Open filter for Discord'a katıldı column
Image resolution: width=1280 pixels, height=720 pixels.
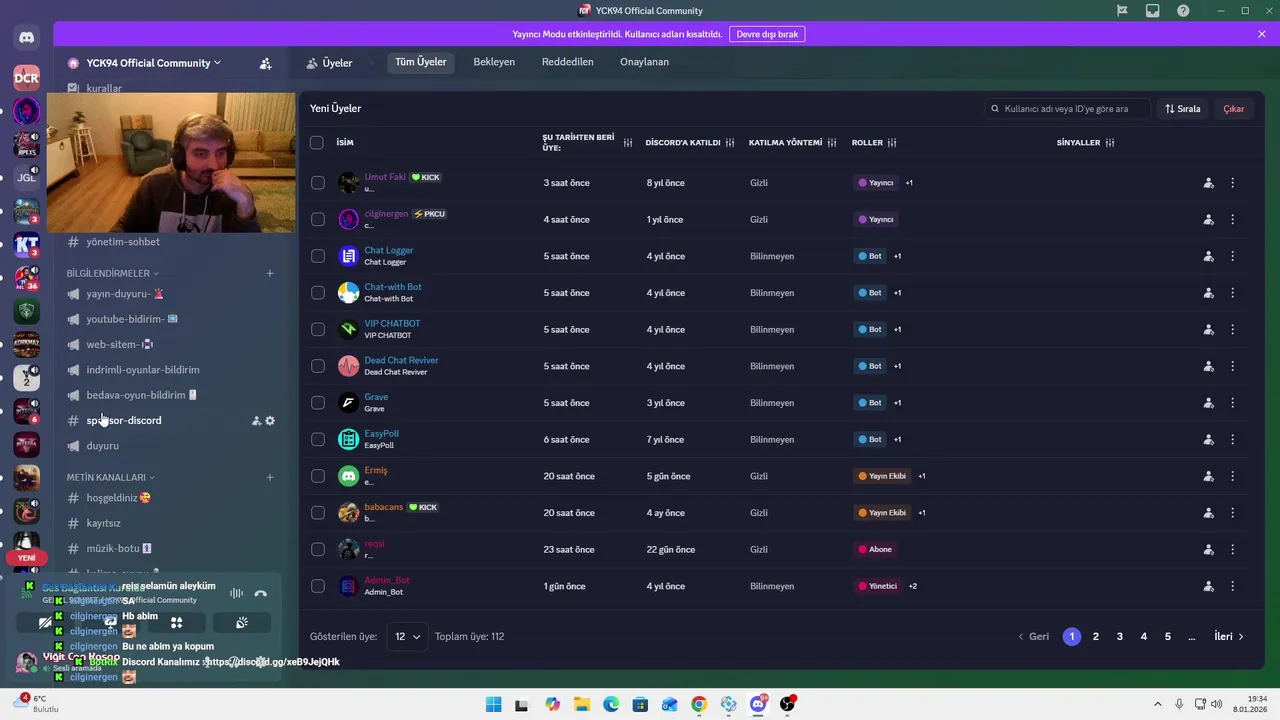[x=730, y=143]
